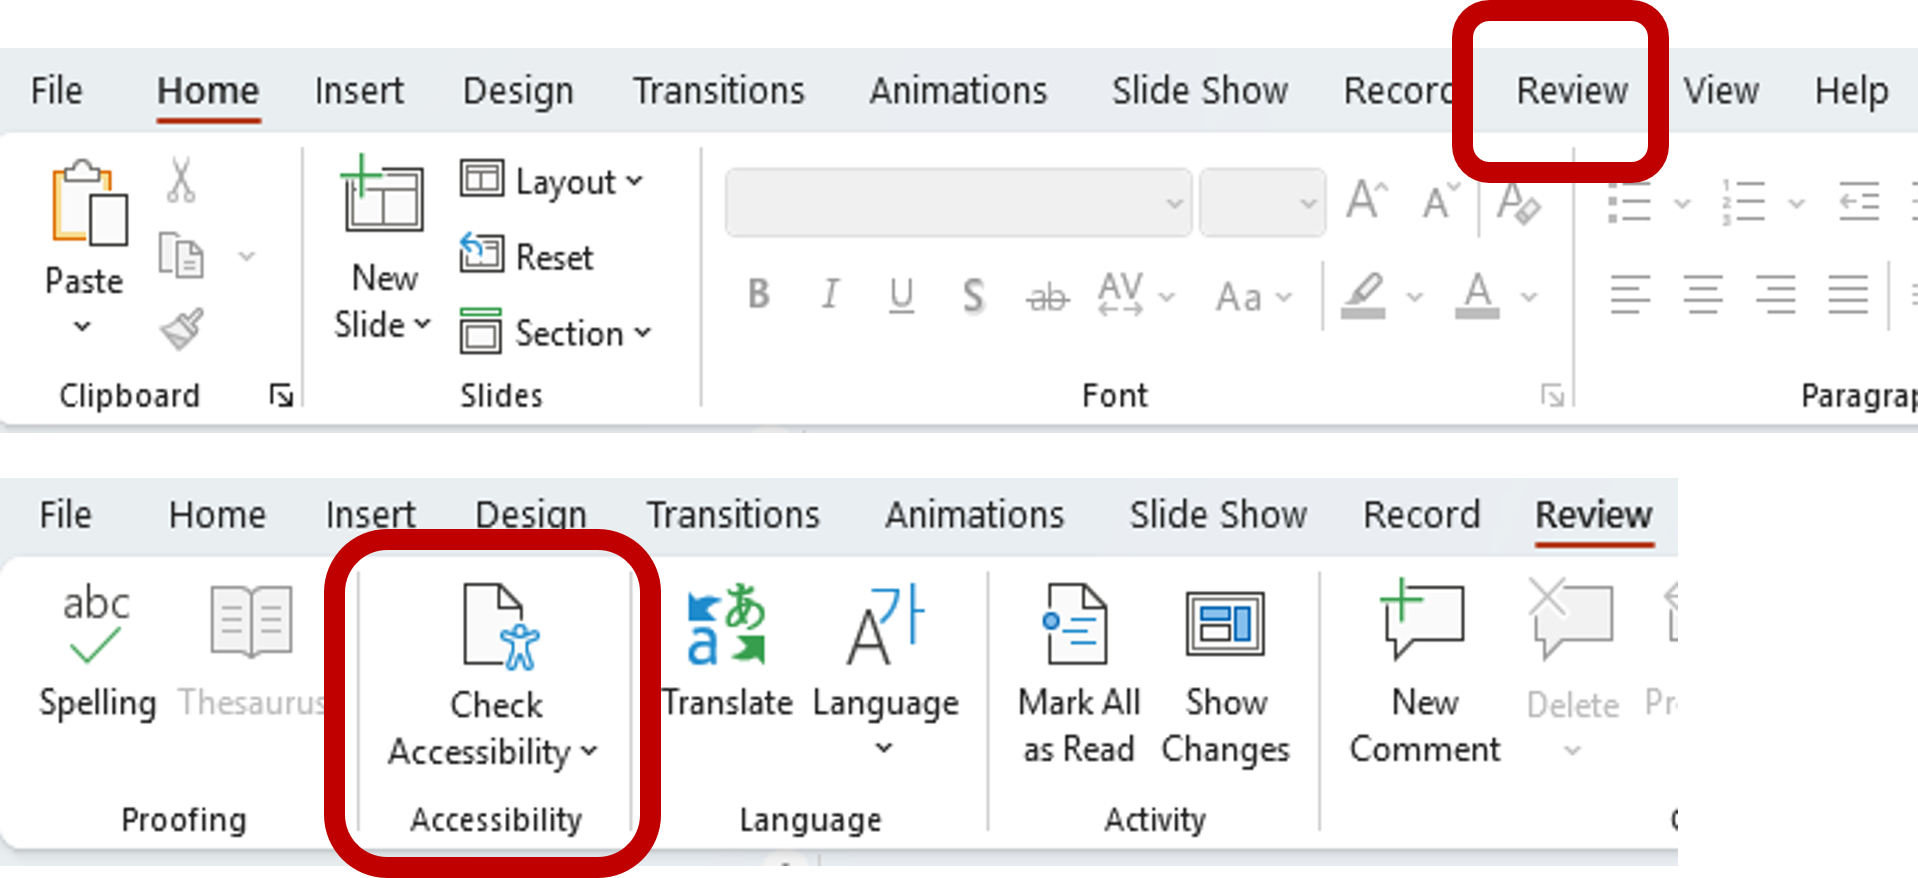Viewport: 1918px width, 878px height.
Task: Apply text highlight color
Action: click(x=1363, y=296)
